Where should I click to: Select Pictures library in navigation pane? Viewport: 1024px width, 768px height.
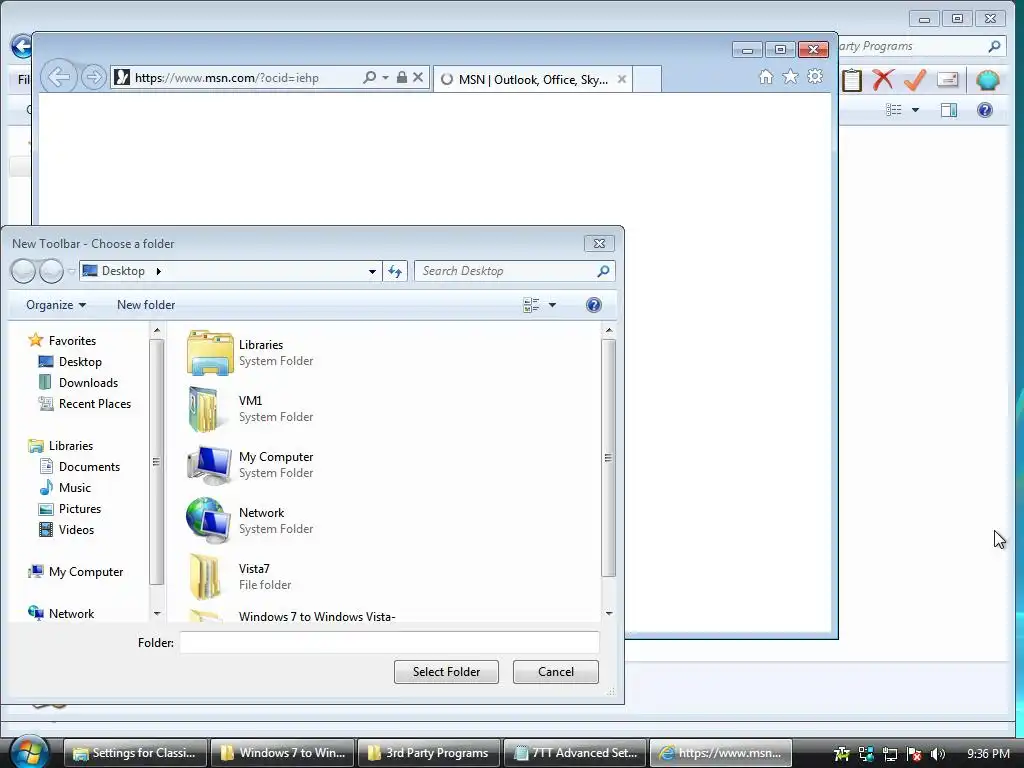(x=70, y=509)
